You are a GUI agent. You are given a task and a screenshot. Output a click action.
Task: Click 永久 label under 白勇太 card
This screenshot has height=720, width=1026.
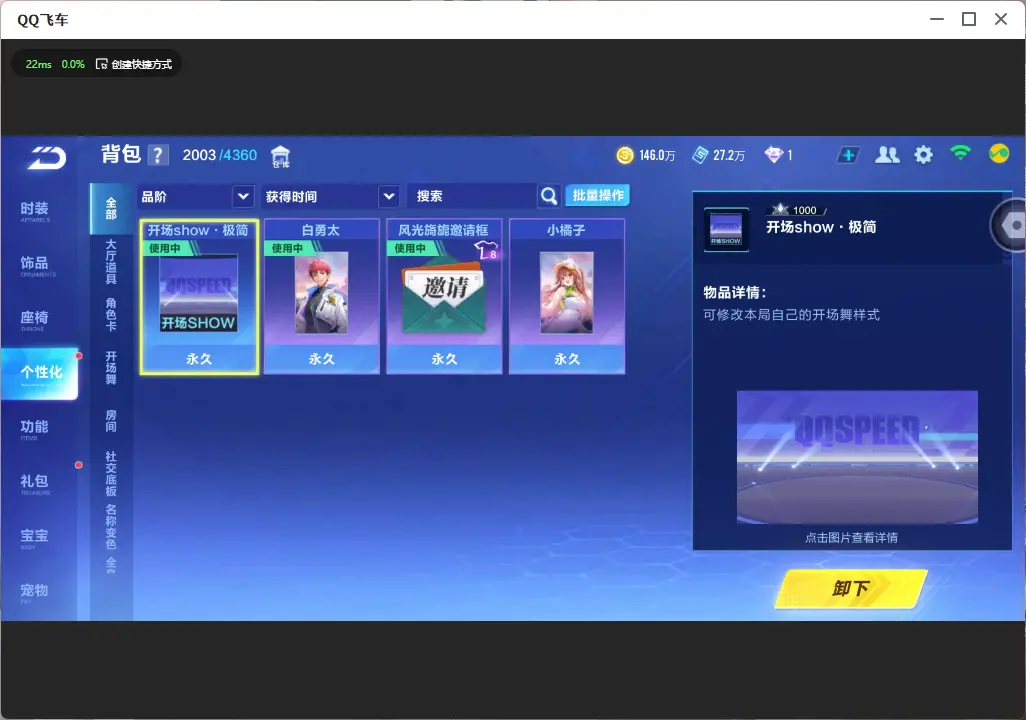321,359
